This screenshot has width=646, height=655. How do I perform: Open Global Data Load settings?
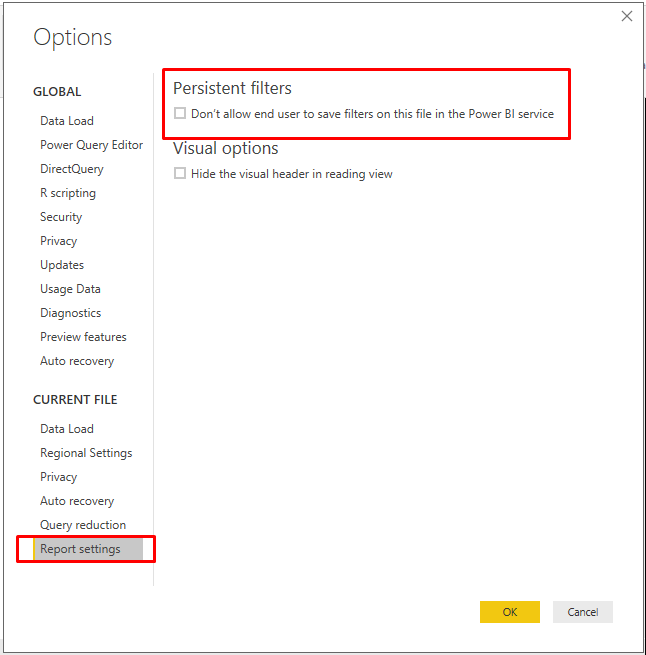(x=67, y=121)
